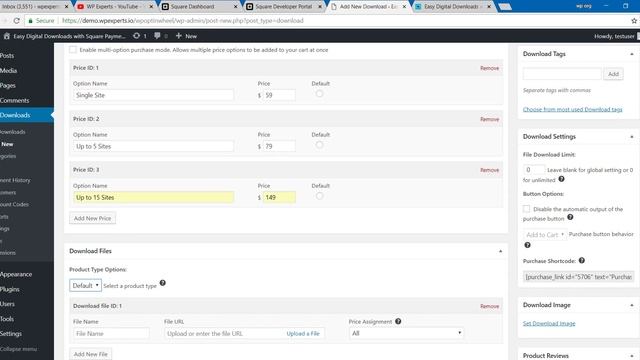Enable multi-option purchase mode checkbox

[x=73, y=50]
